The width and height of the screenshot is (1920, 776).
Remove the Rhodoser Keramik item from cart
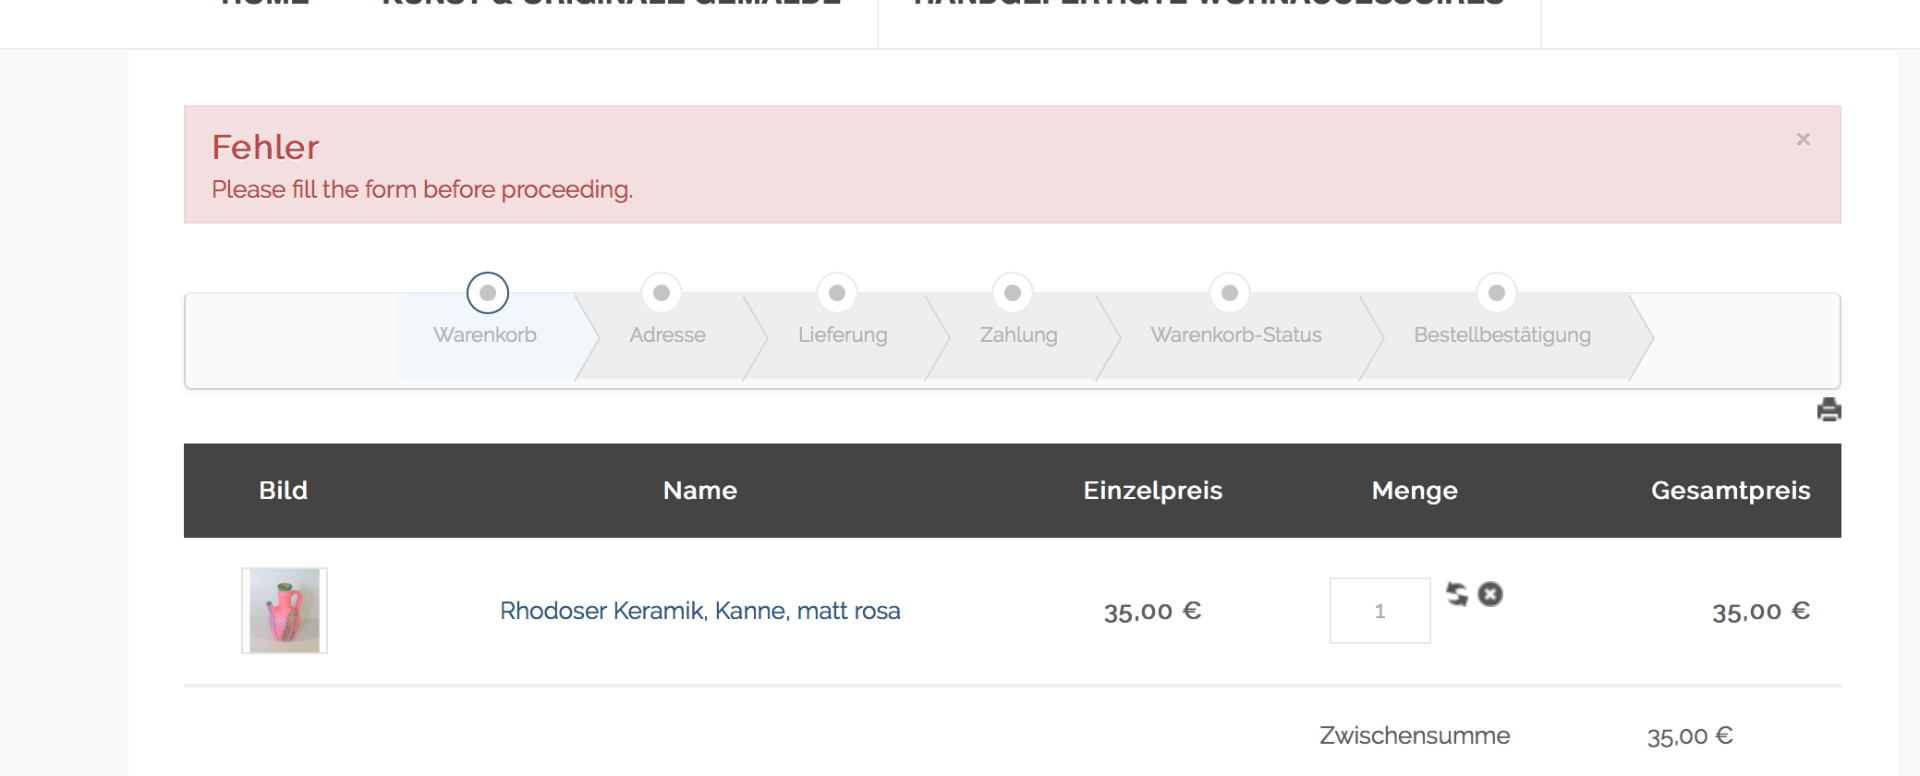1490,594
